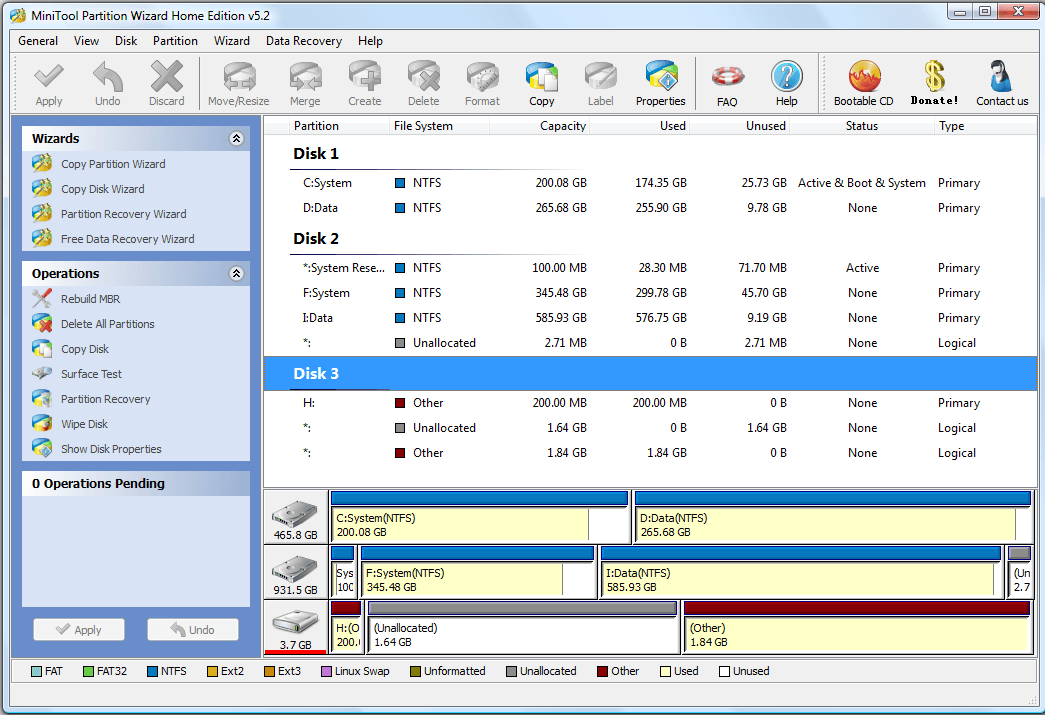The image size is (1045, 715).
Task: Click the I:Data(NTFS) block in disk map
Action: (x=801, y=572)
